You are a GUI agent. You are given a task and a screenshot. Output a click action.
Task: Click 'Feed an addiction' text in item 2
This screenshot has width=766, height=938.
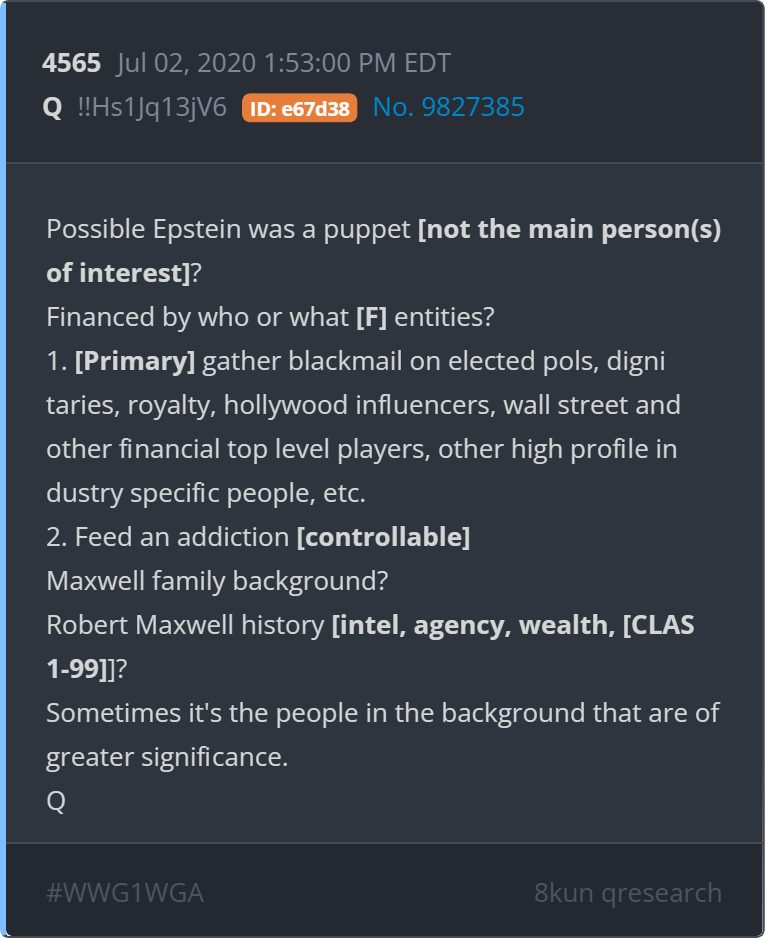coord(182,537)
